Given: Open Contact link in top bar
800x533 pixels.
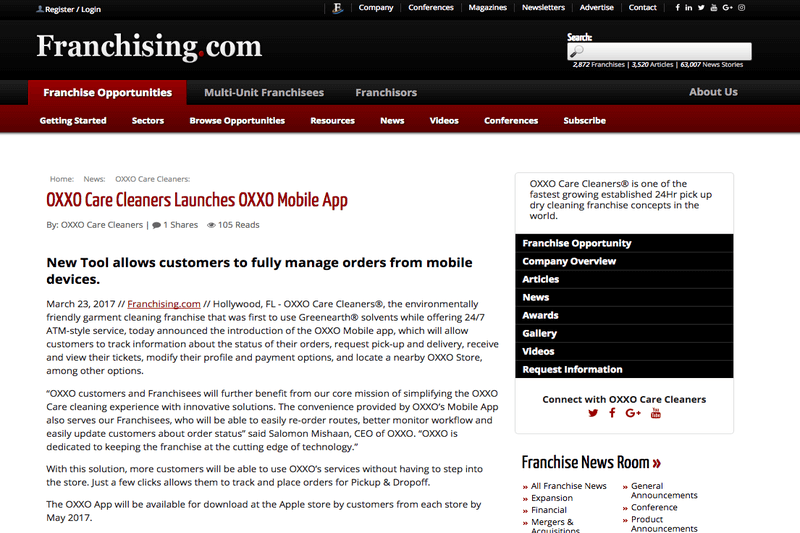Looking at the screenshot, I should (642, 8).
